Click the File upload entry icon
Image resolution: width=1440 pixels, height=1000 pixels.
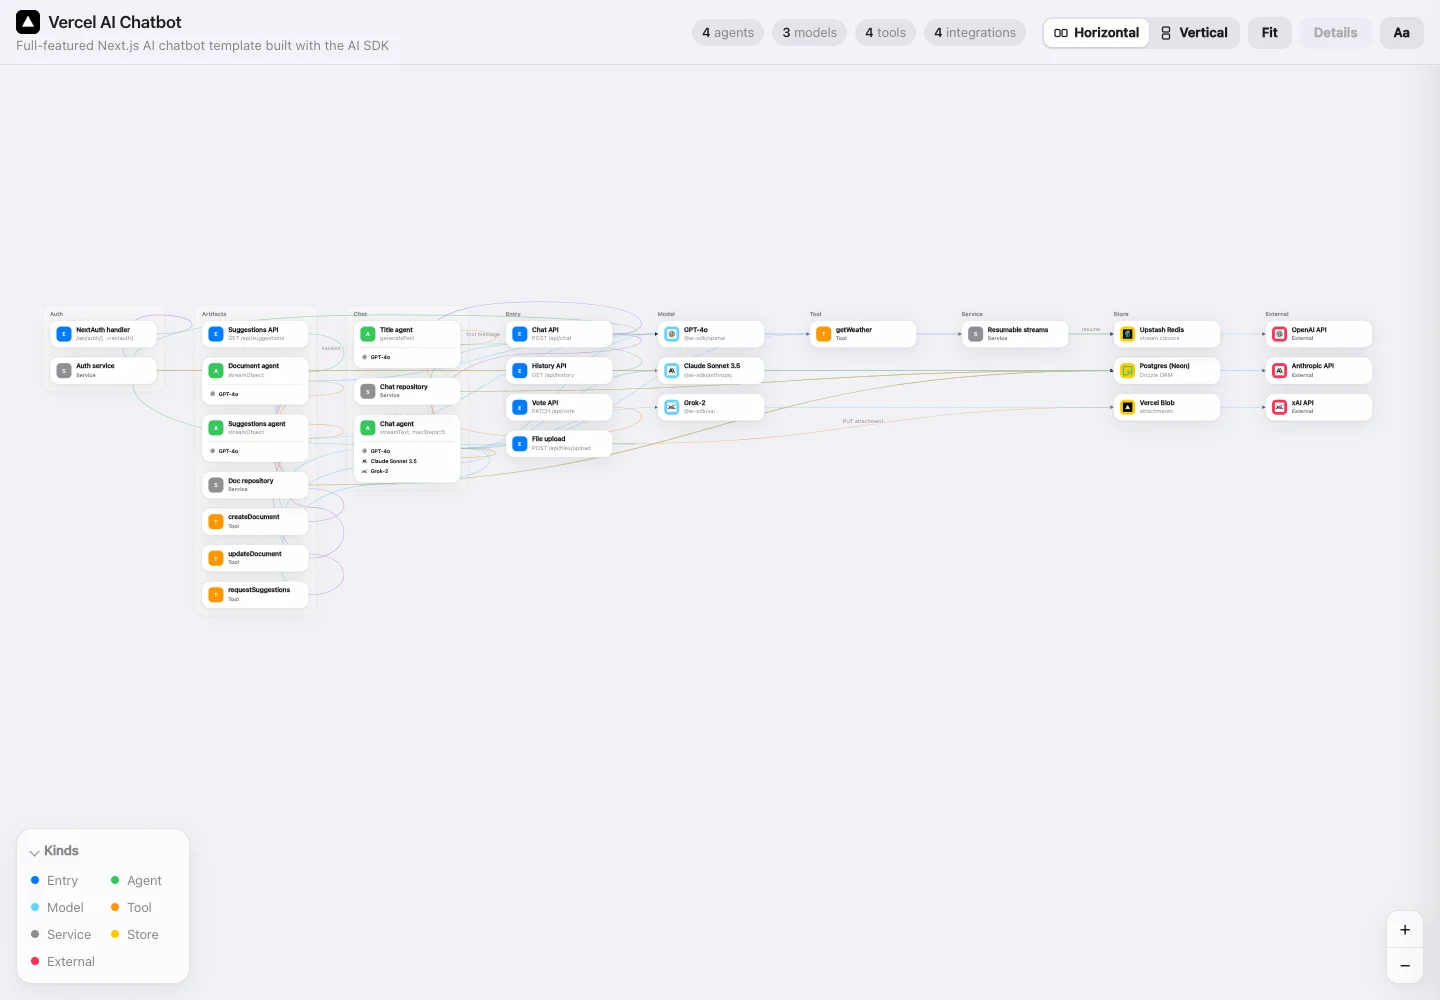tap(520, 443)
